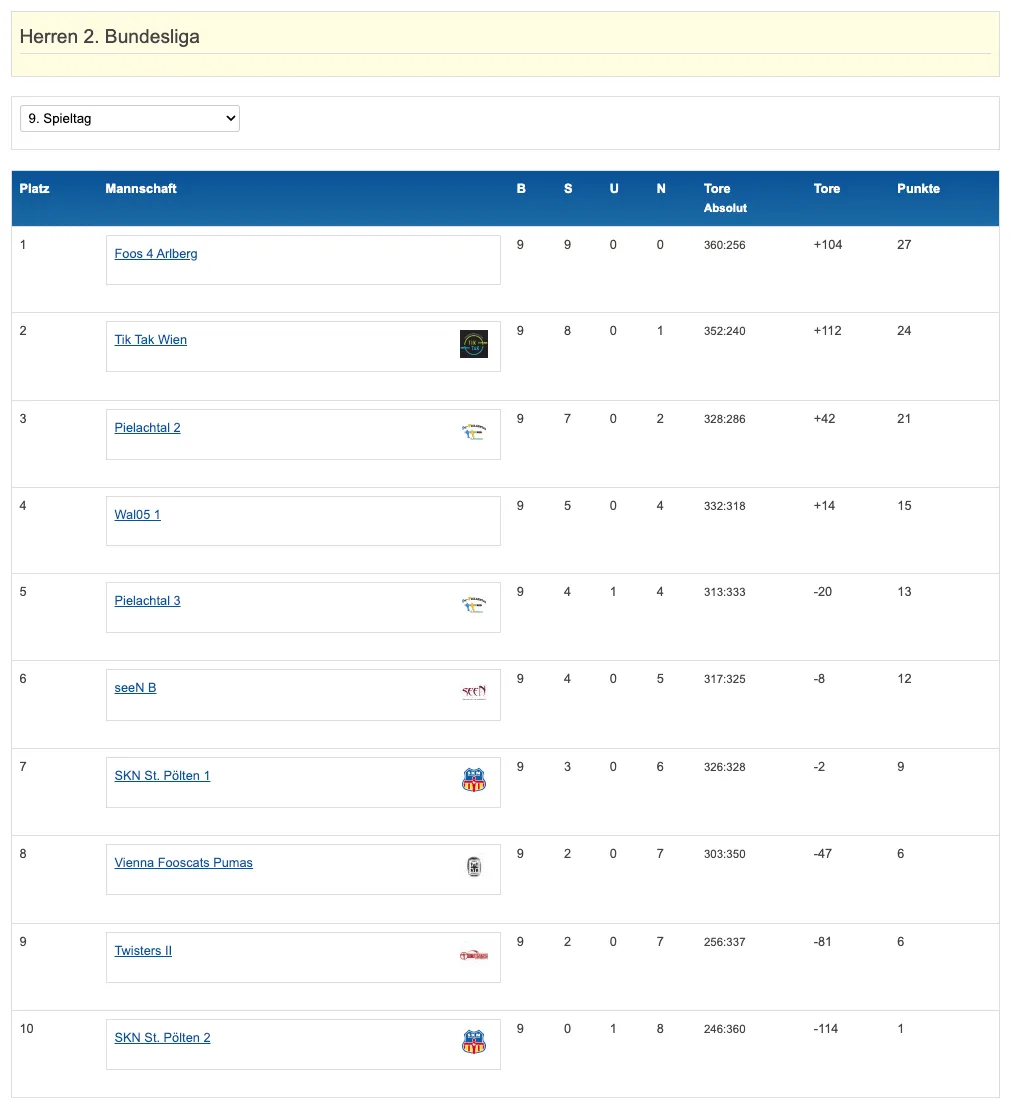
Task: Click the Twisters II team logo
Action: coord(474,955)
